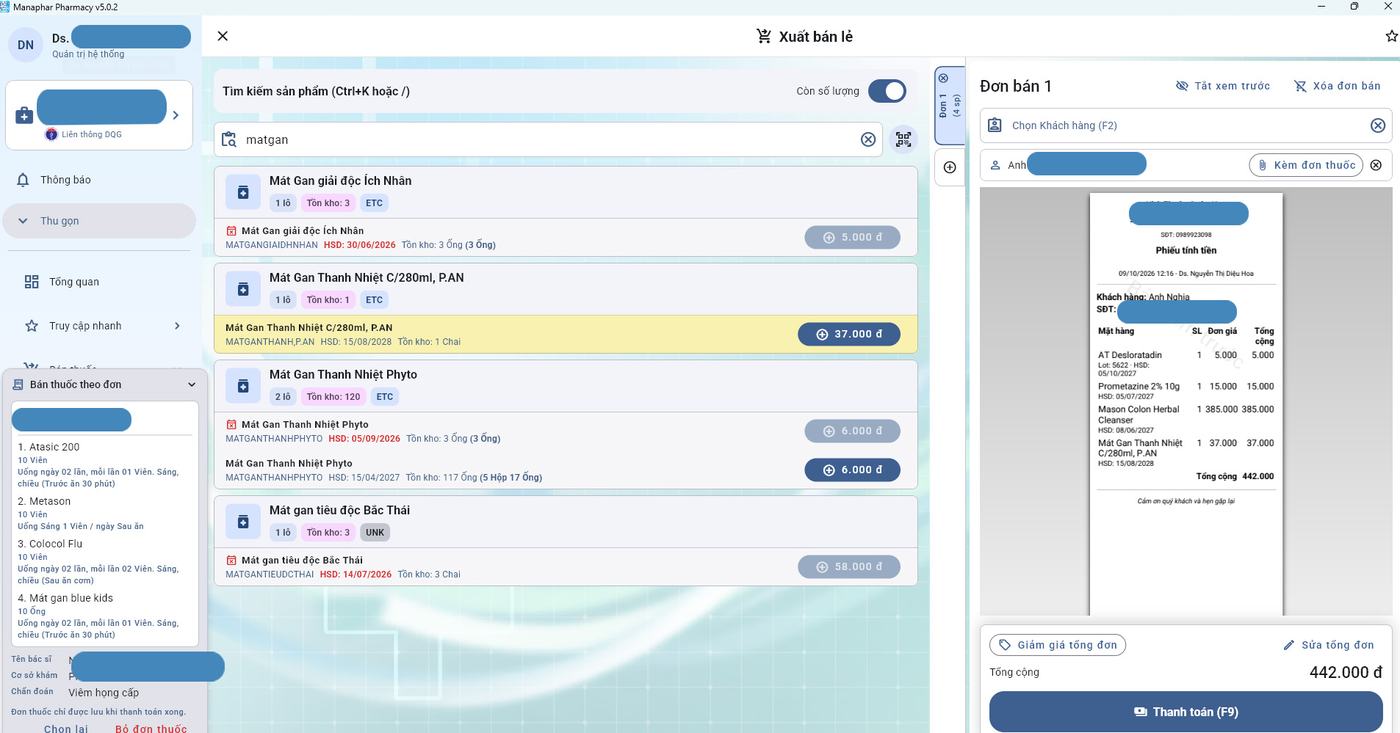Click the medicine icon of Mát gan tiêu độc Bắc Thái
Image resolution: width=1400 pixels, height=733 pixels.
[243, 522]
